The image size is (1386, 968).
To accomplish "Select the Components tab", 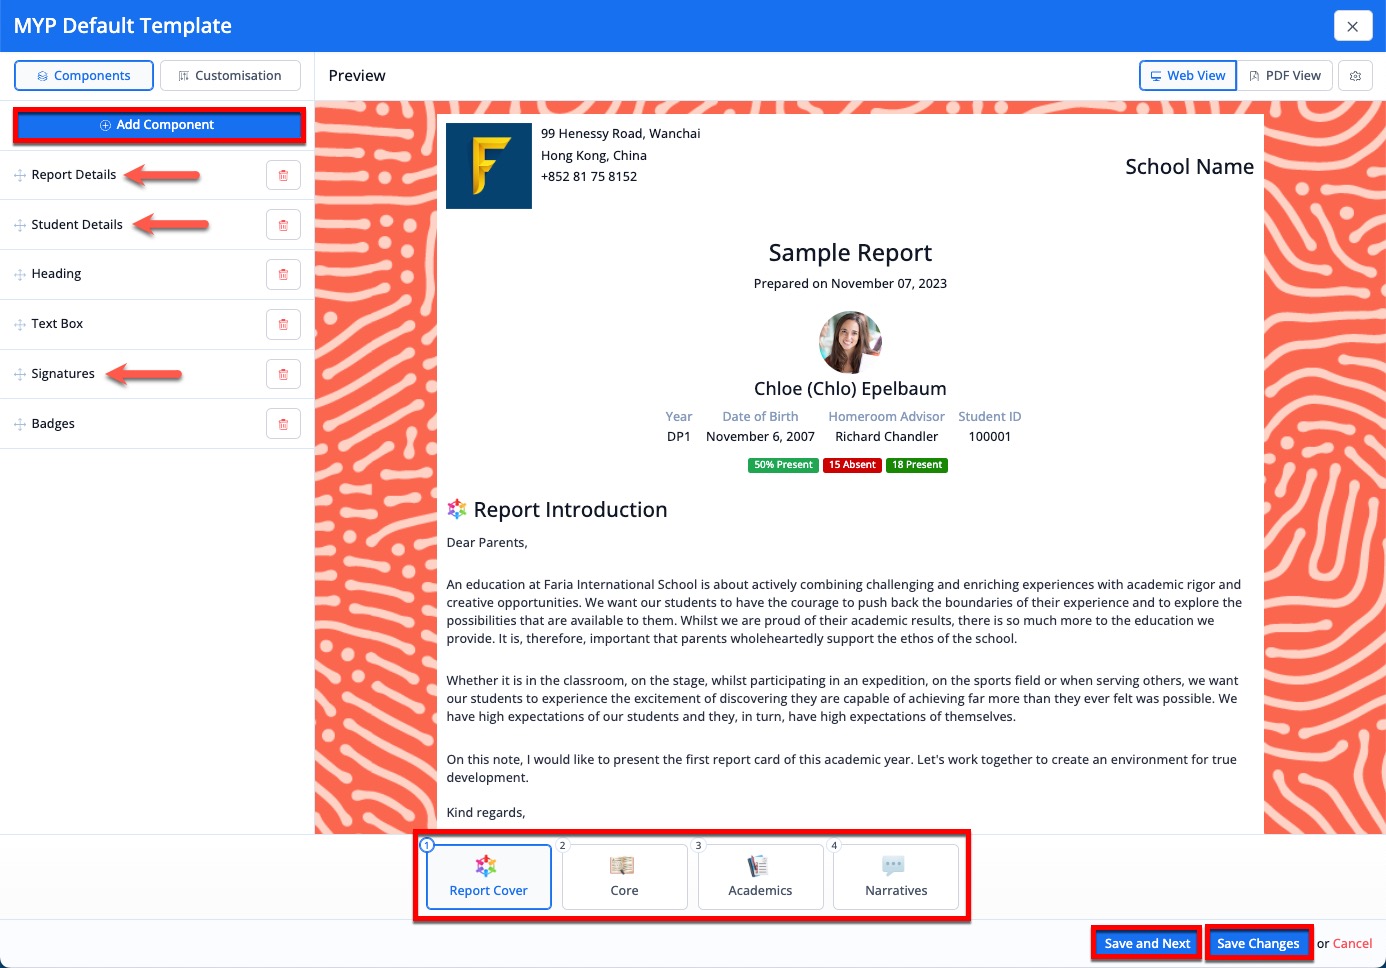I will click(x=84, y=76).
